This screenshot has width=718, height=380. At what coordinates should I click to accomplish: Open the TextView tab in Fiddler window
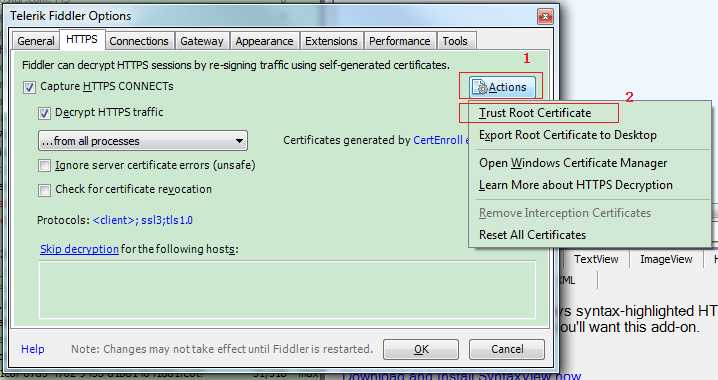(596, 260)
